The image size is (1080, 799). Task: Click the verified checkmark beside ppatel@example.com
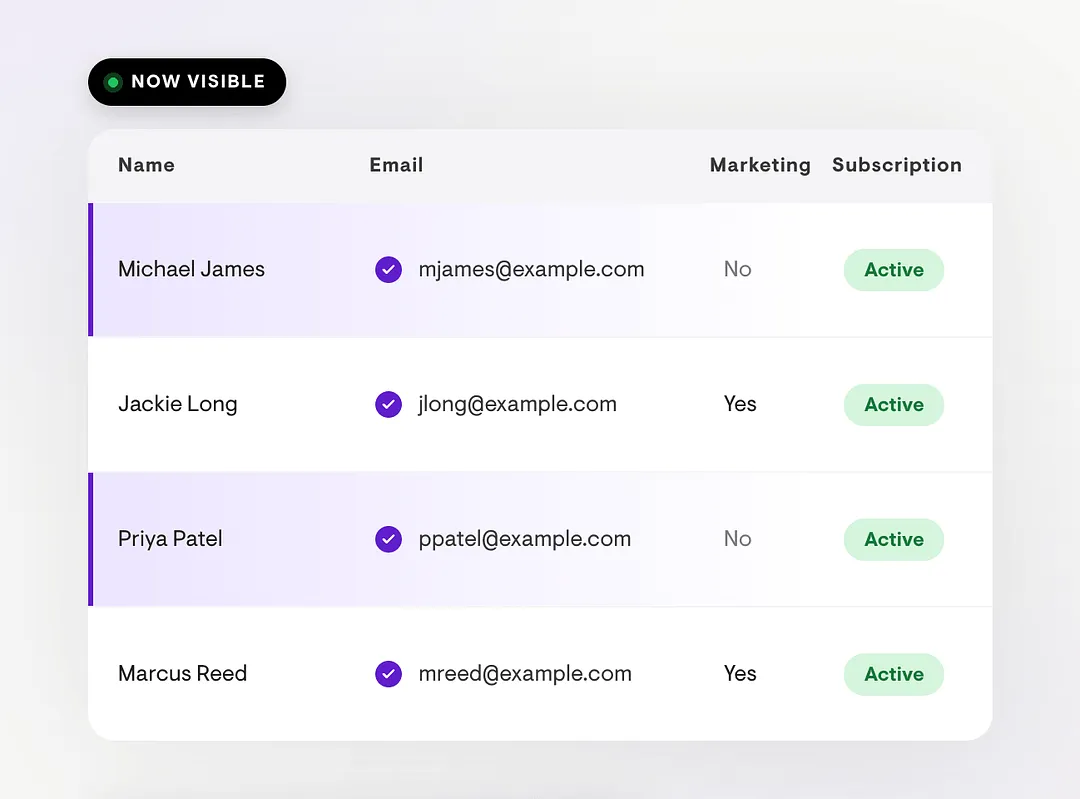tap(388, 539)
